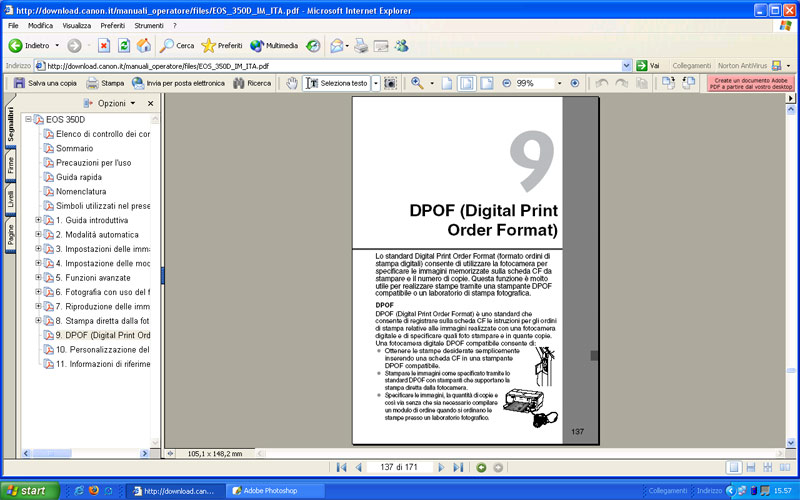The image size is (800, 500).
Task: Close the bookmarks panel with X
Action: [x=151, y=103]
